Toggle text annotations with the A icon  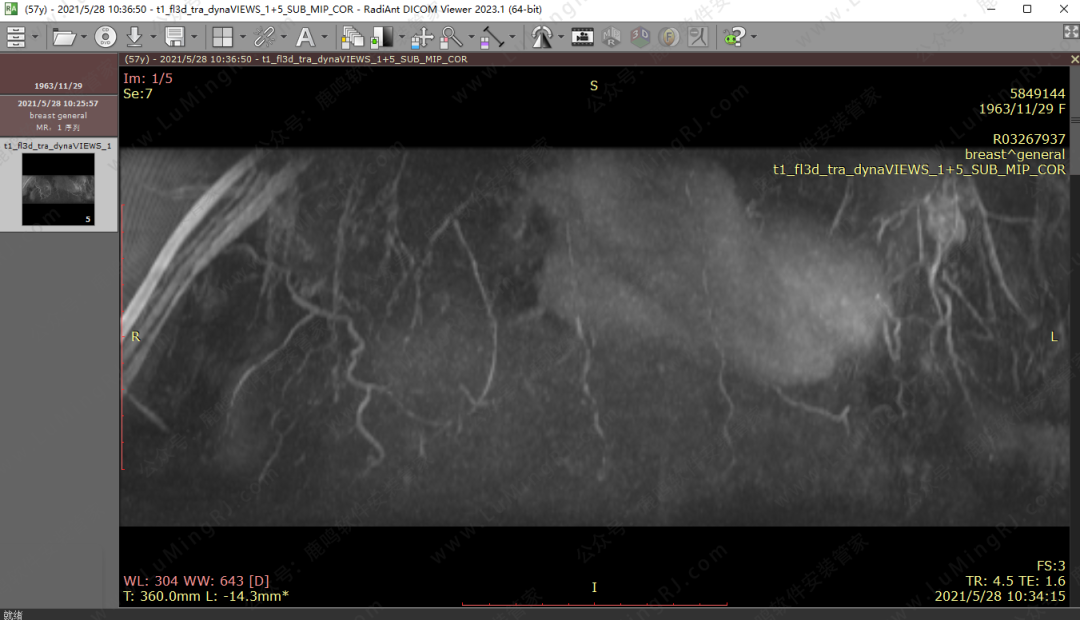304,37
